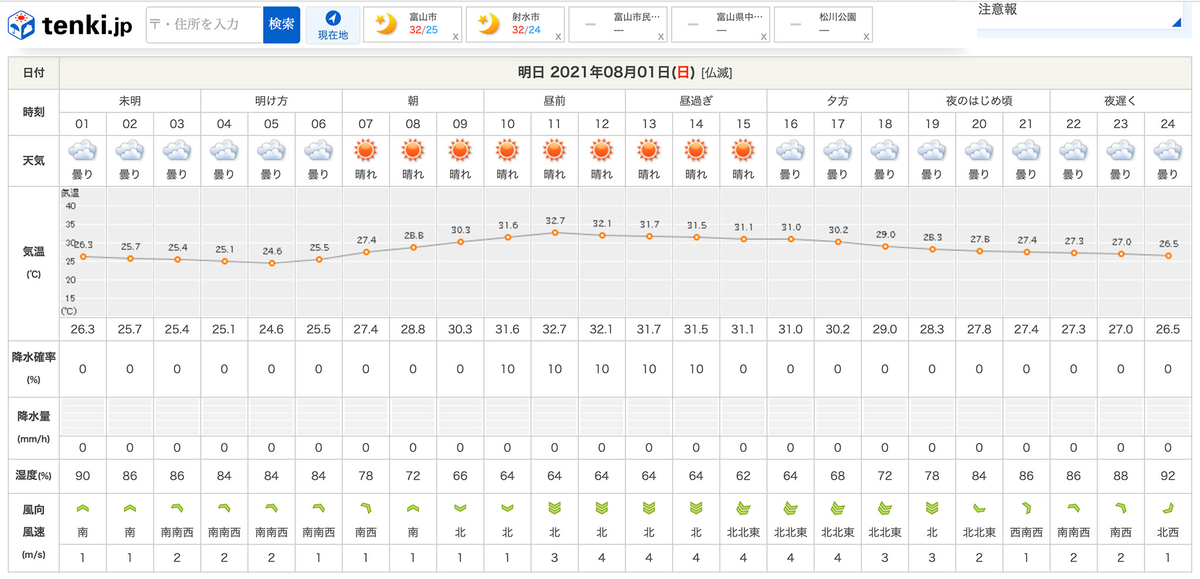Click the 湿度(%) row label
This screenshot has height=579, width=1200.
click(34, 475)
